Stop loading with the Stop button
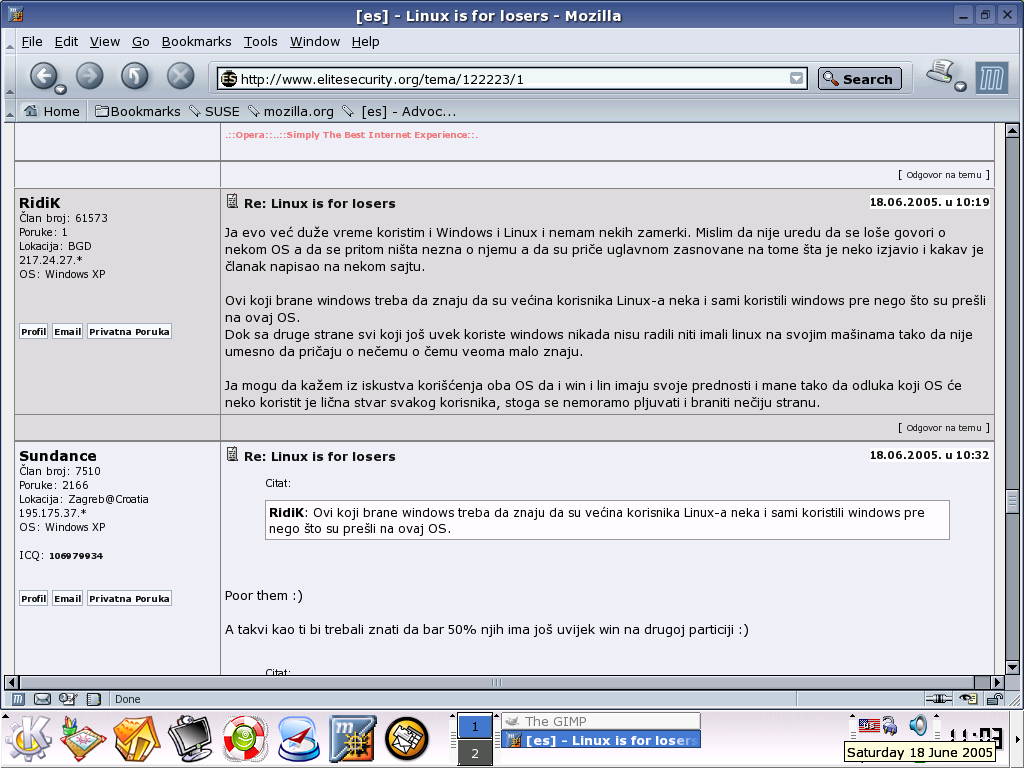Image resolution: width=1024 pixels, height=768 pixels. (180, 76)
